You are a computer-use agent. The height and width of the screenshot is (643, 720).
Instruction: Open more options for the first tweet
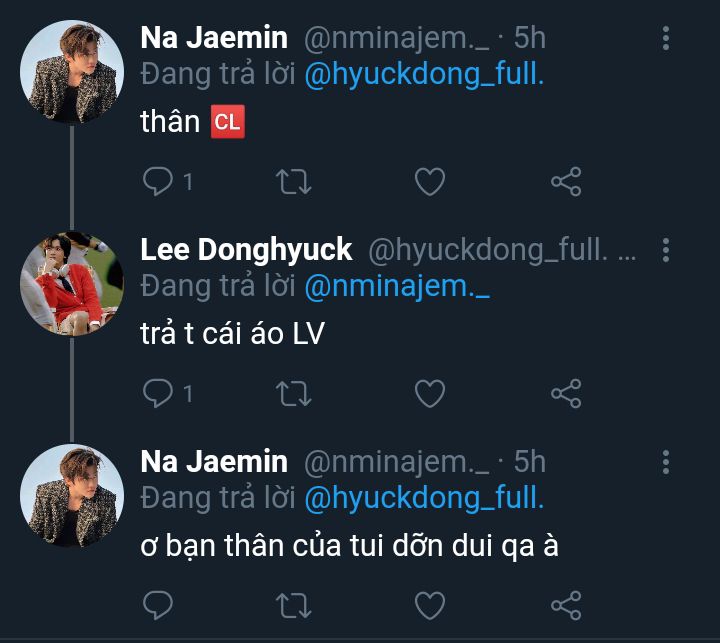666,39
